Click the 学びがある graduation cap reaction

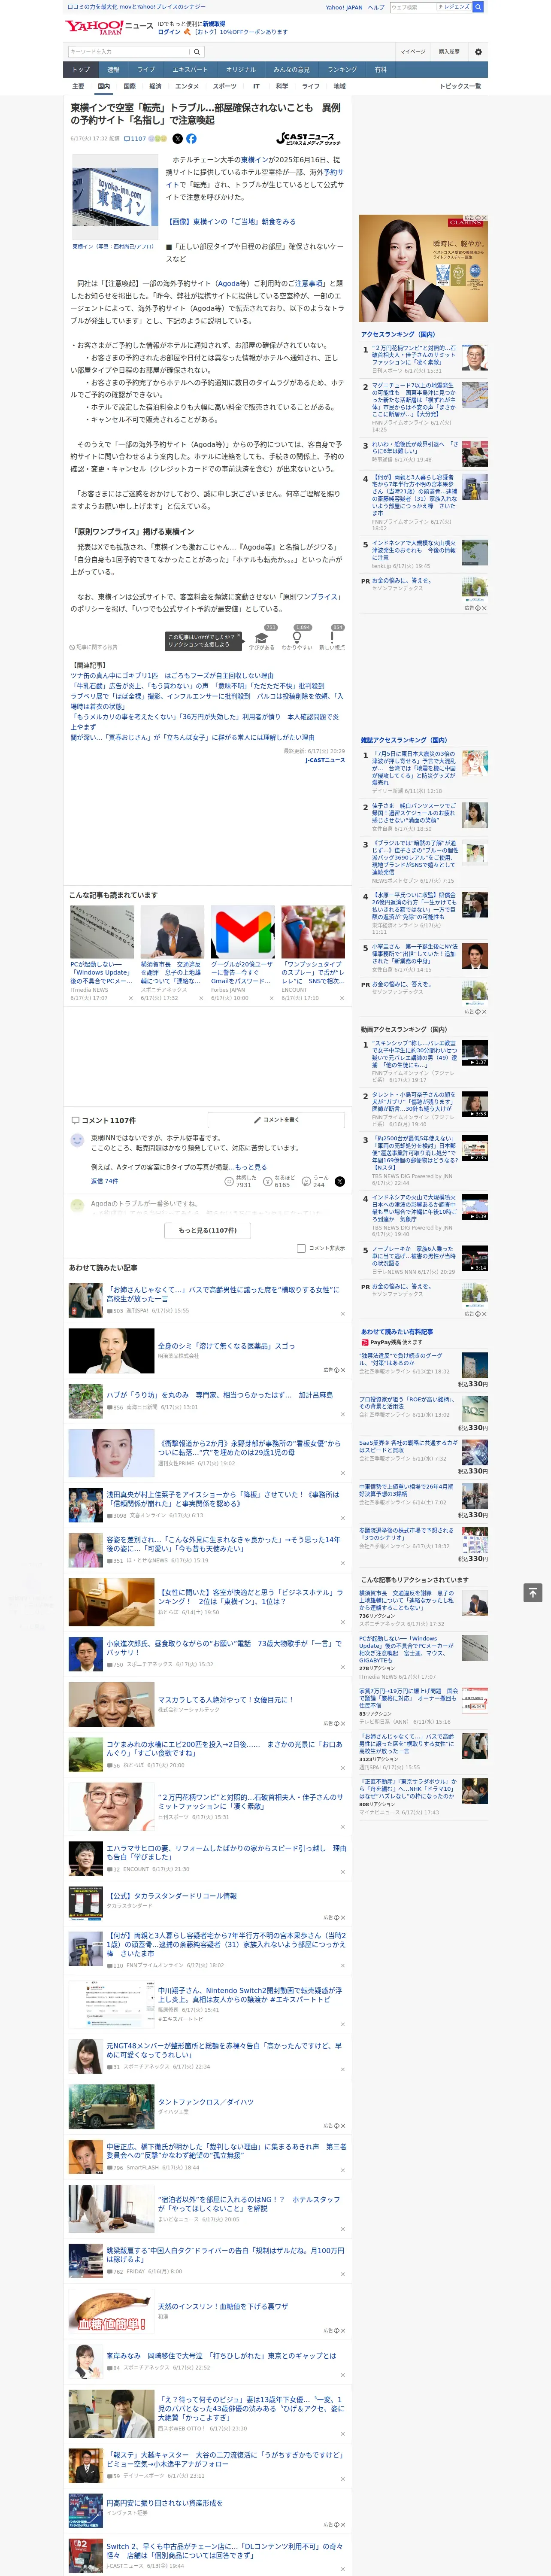click(262, 638)
